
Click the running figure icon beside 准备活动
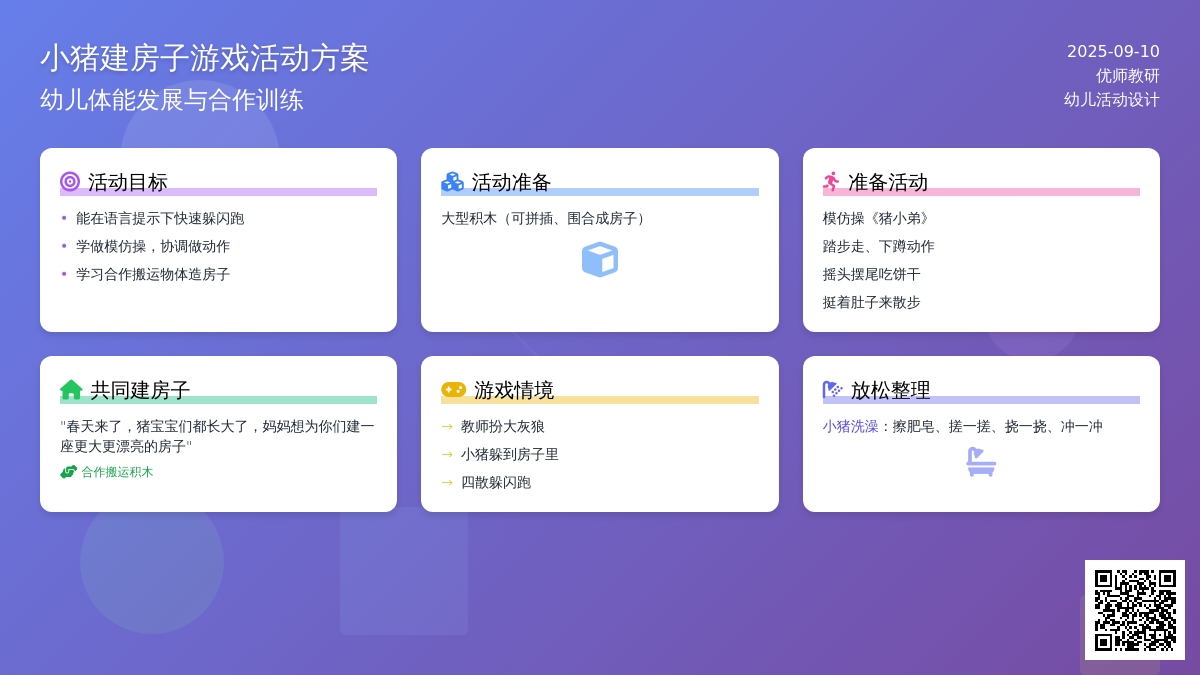pyautogui.click(x=831, y=182)
